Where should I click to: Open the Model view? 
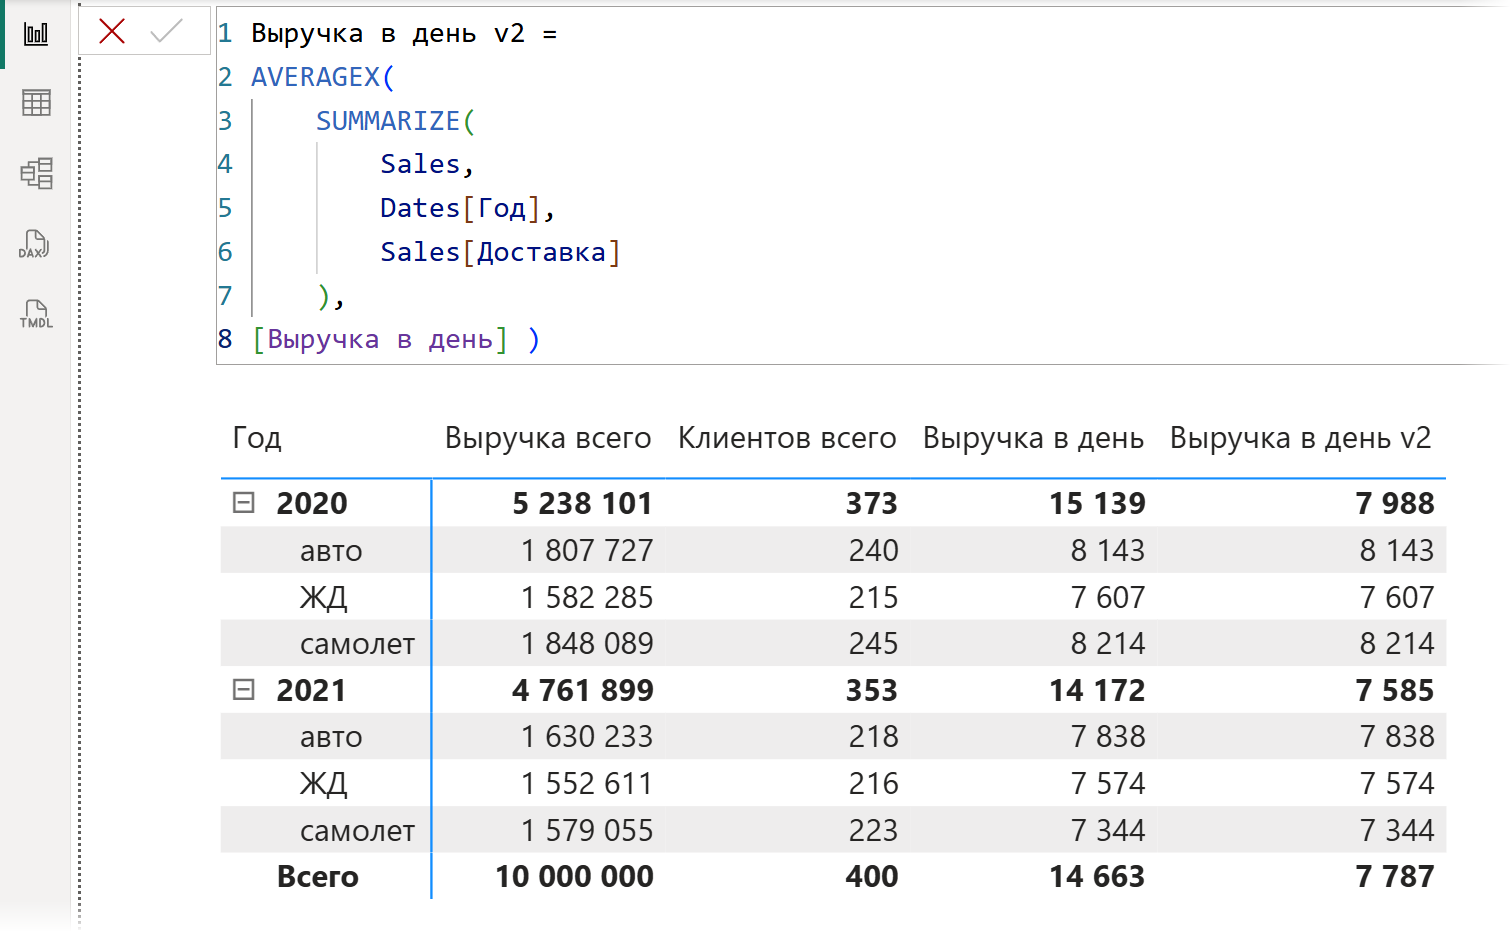(35, 173)
